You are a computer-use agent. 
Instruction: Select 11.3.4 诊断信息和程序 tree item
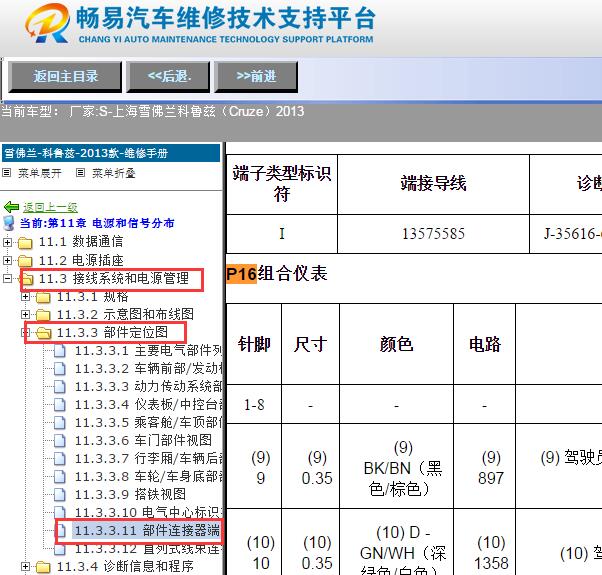coord(125,566)
